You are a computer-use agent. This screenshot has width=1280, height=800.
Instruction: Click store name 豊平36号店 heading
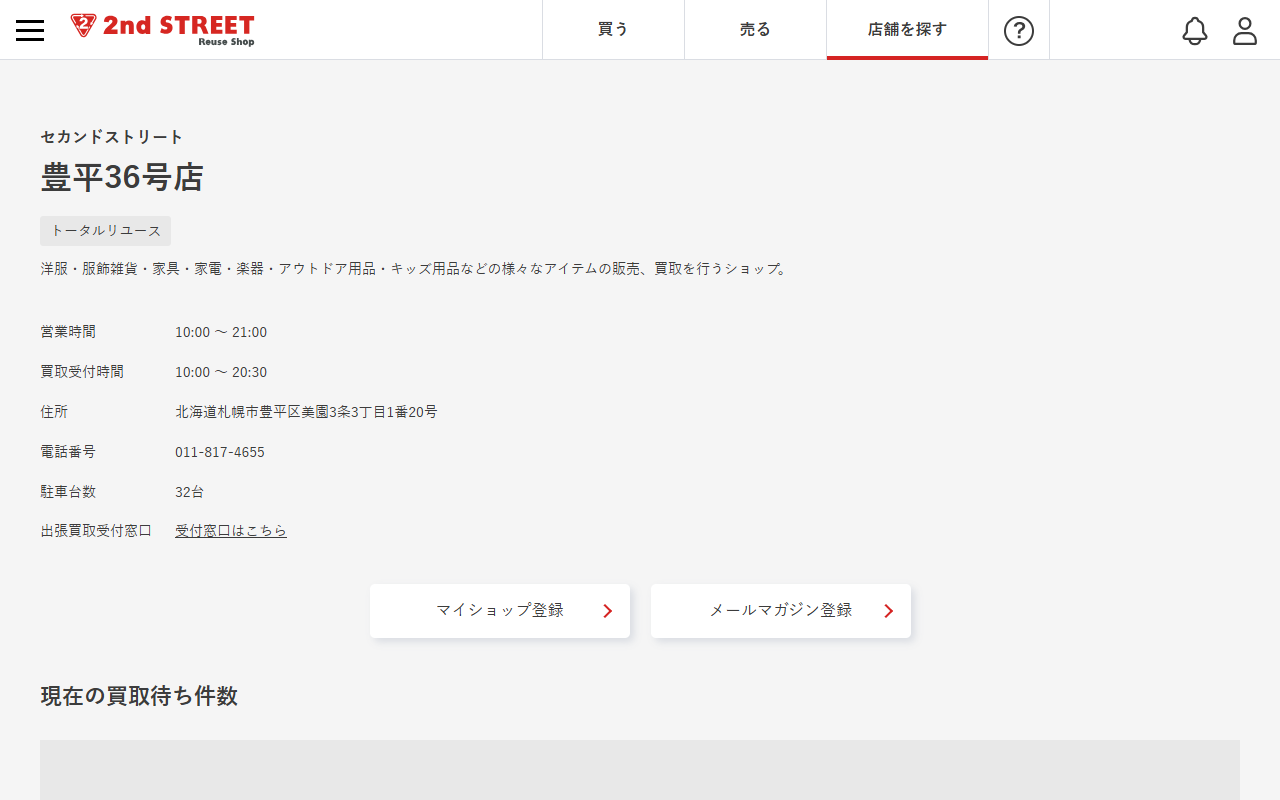pyautogui.click(x=122, y=177)
